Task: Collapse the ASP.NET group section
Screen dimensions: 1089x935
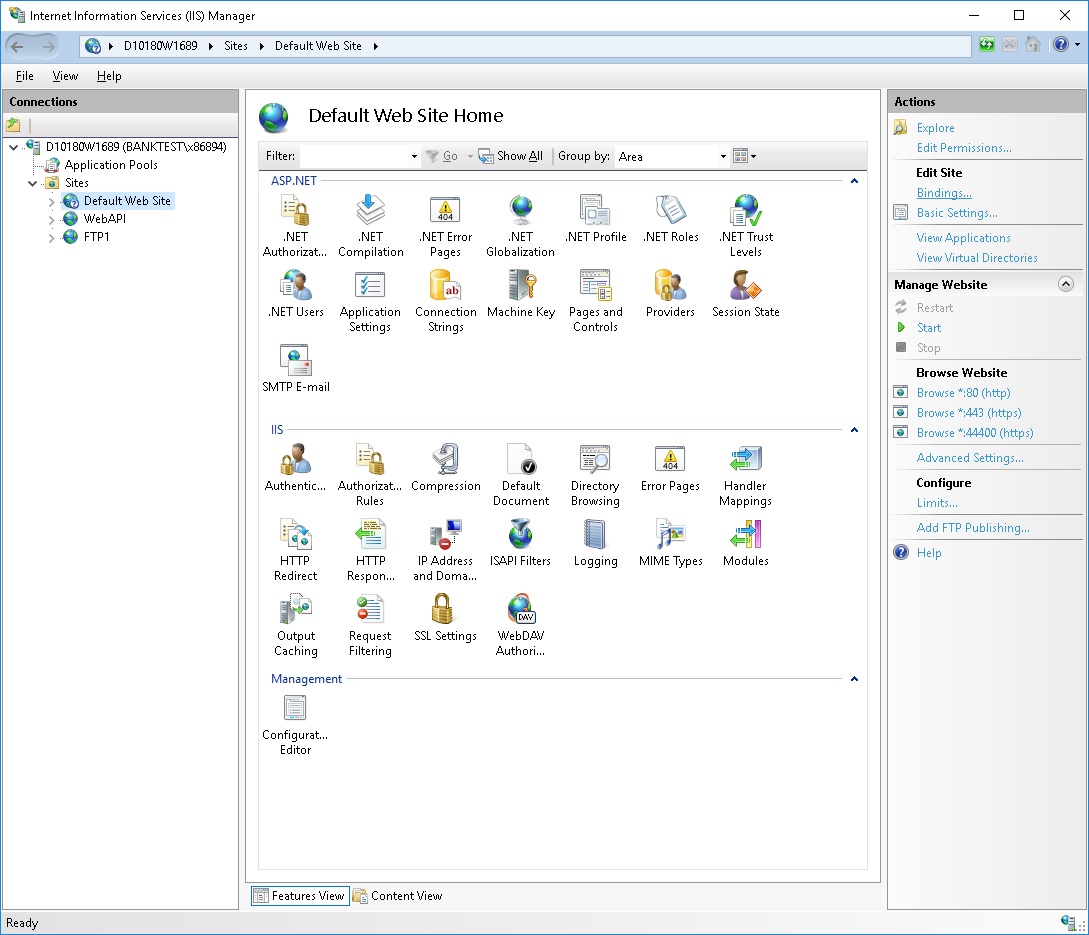Action: tap(854, 181)
